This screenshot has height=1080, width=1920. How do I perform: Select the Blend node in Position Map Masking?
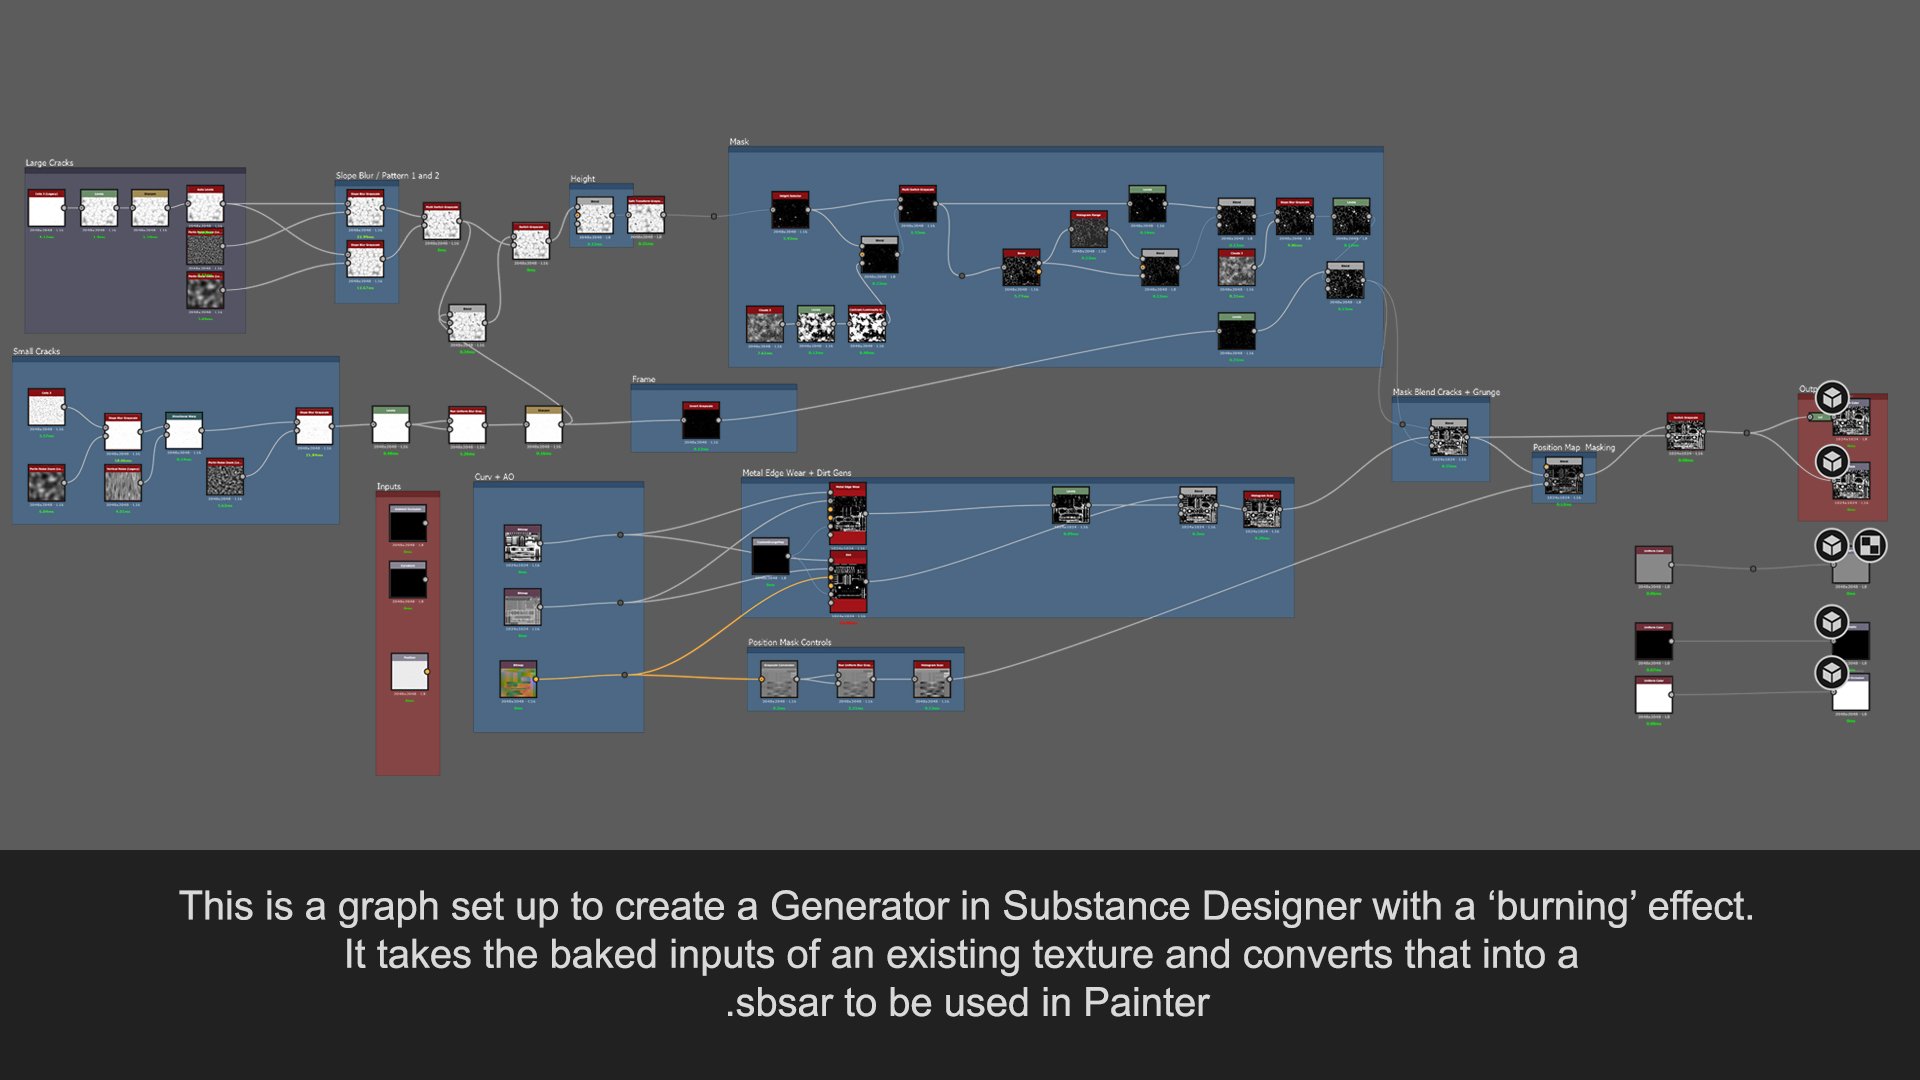(x=1564, y=478)
